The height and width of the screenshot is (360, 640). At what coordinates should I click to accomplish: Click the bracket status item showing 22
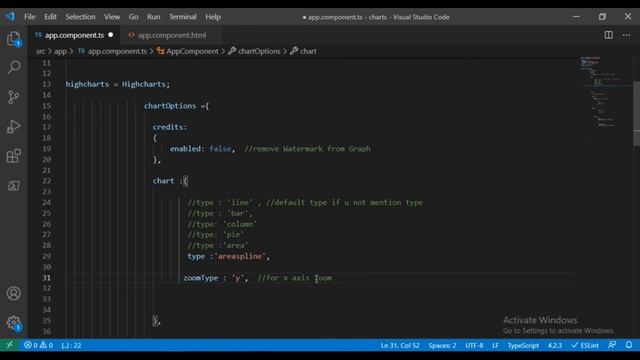tap(71, 345)
